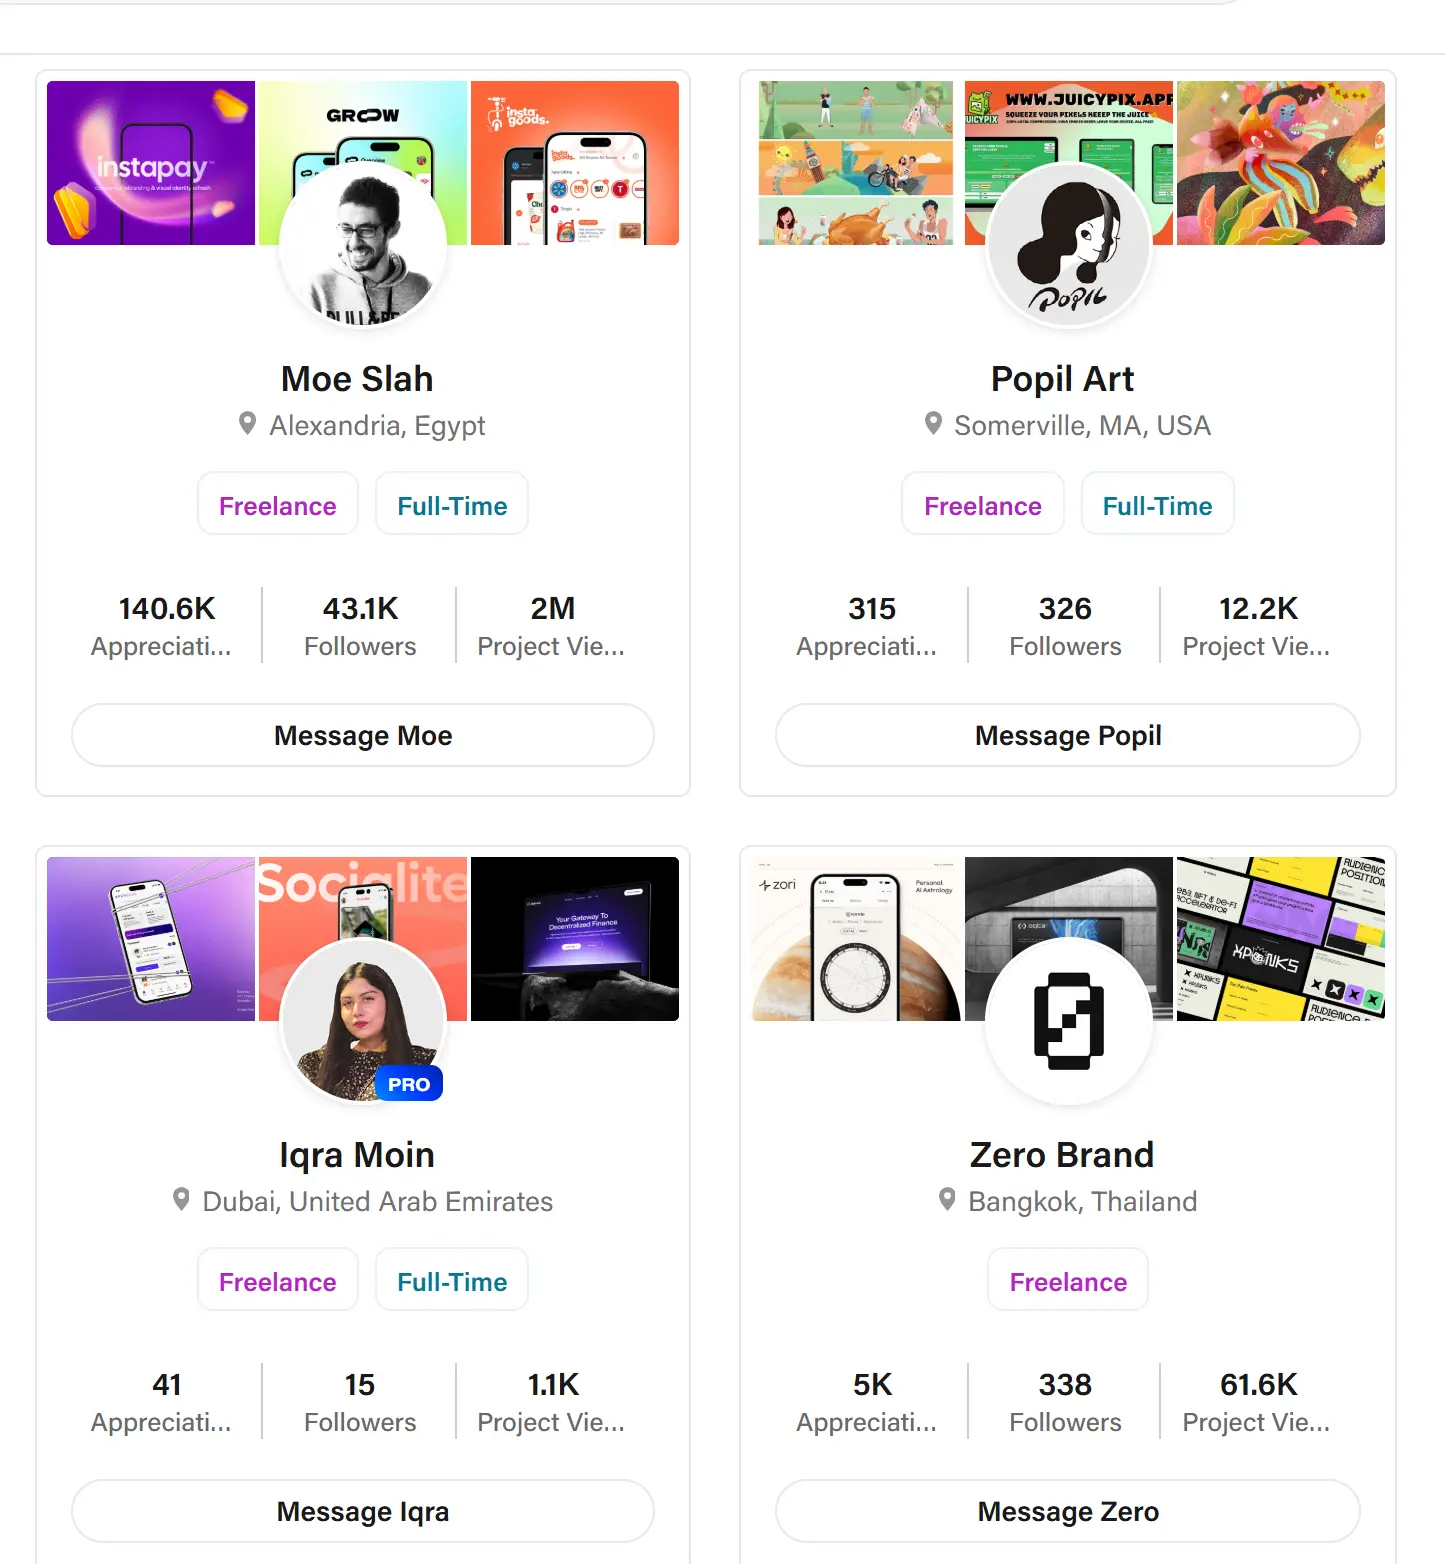Open Popil Art's logo avatar
Viewport: 1445px width, 1564px height.
click(x=1068, y=246)
